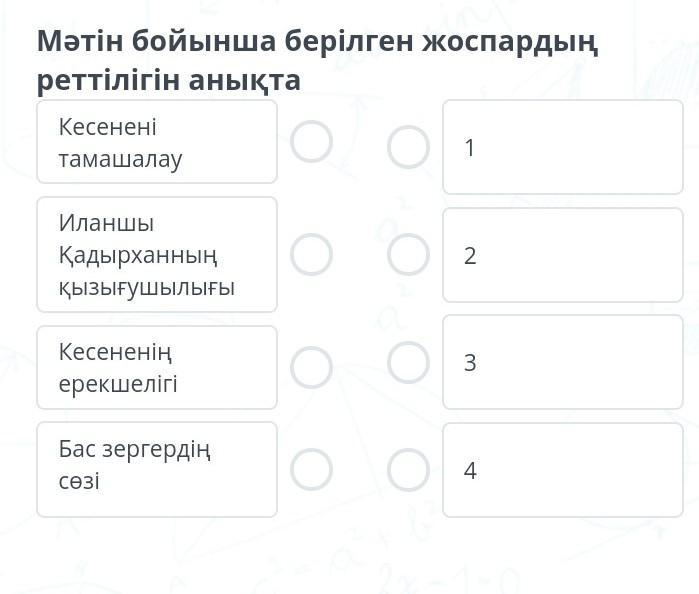699x594 pixels.
Task: Choose the circle left of number 3
Action: [x=408, y=362]
